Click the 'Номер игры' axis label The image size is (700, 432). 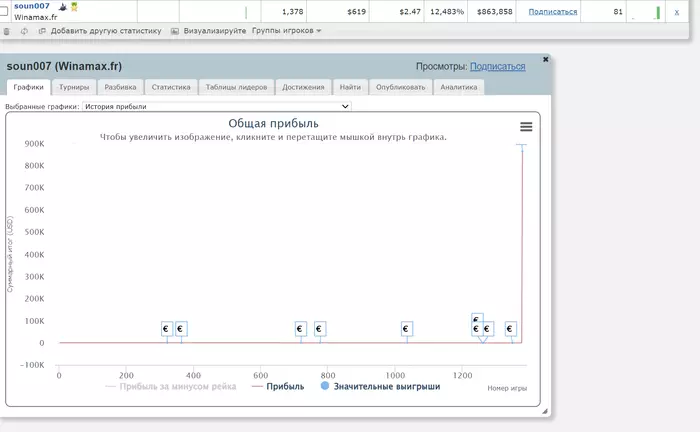[x=507, y=388]
